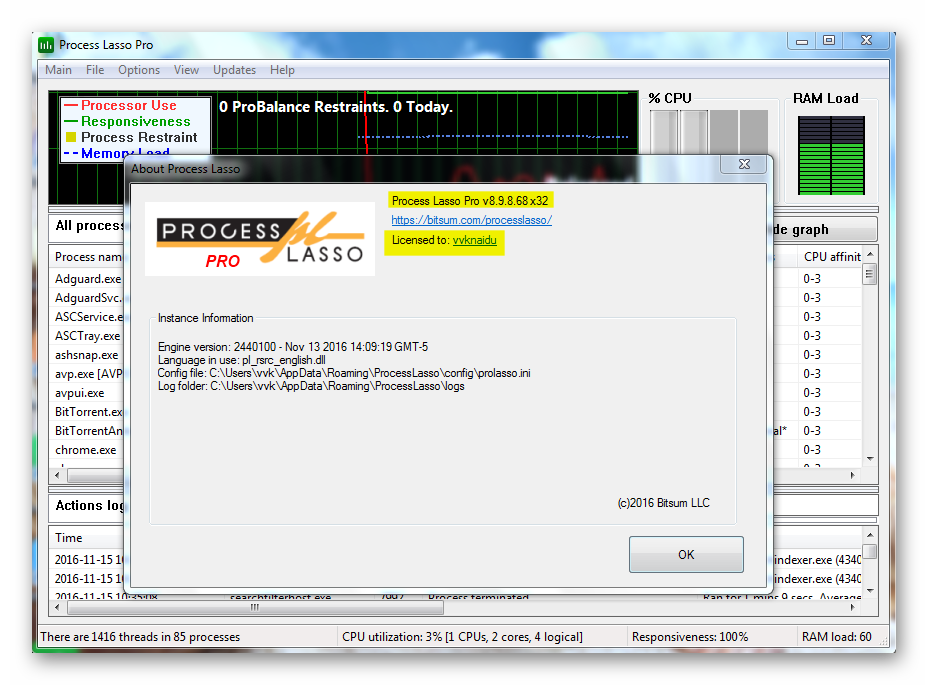
Task: Click the hide graph button
Action: tap(824, 230)
